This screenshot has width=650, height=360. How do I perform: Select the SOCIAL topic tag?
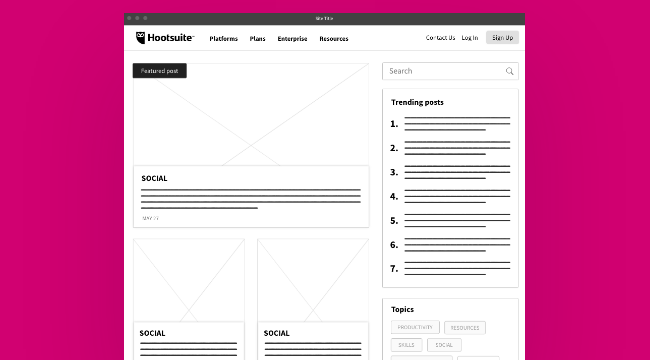(444, 345)
